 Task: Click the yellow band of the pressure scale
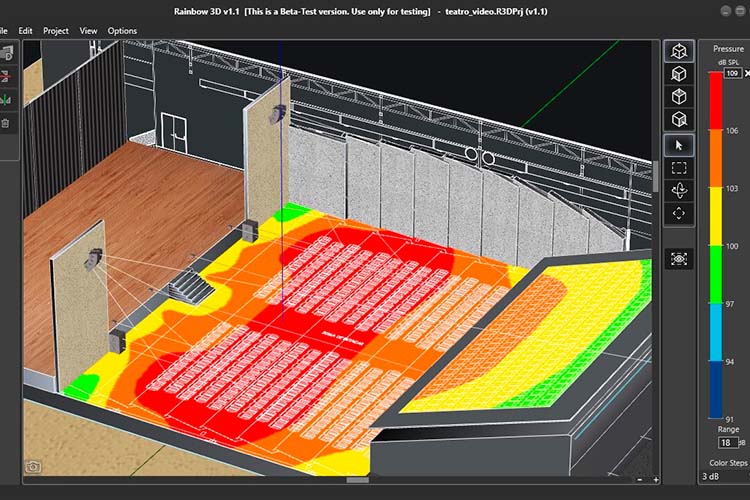(x=716, y=216)
